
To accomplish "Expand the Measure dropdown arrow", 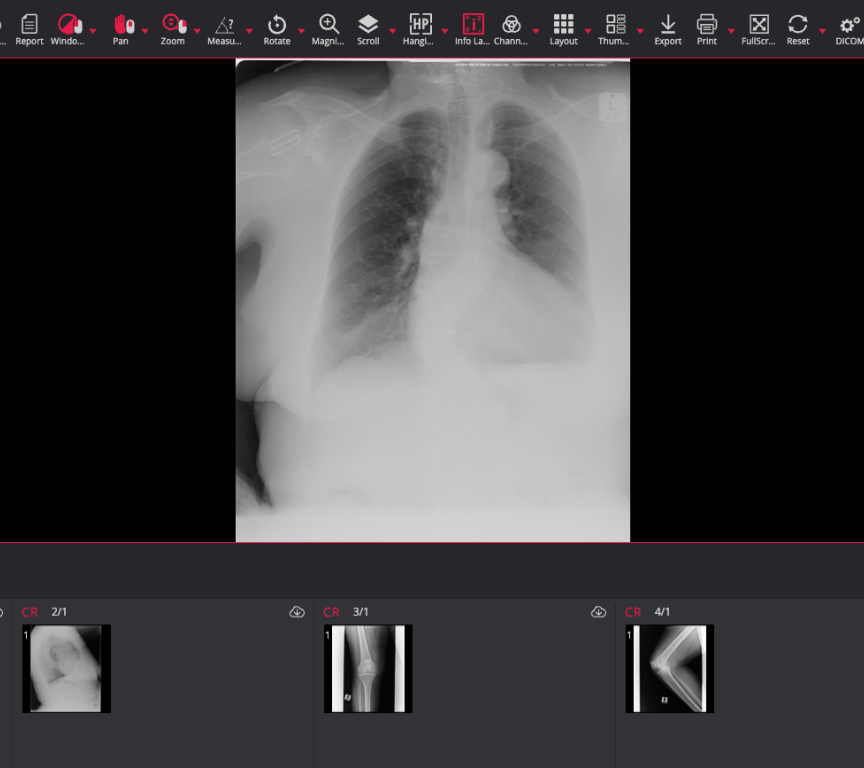I will pos(250,31).
